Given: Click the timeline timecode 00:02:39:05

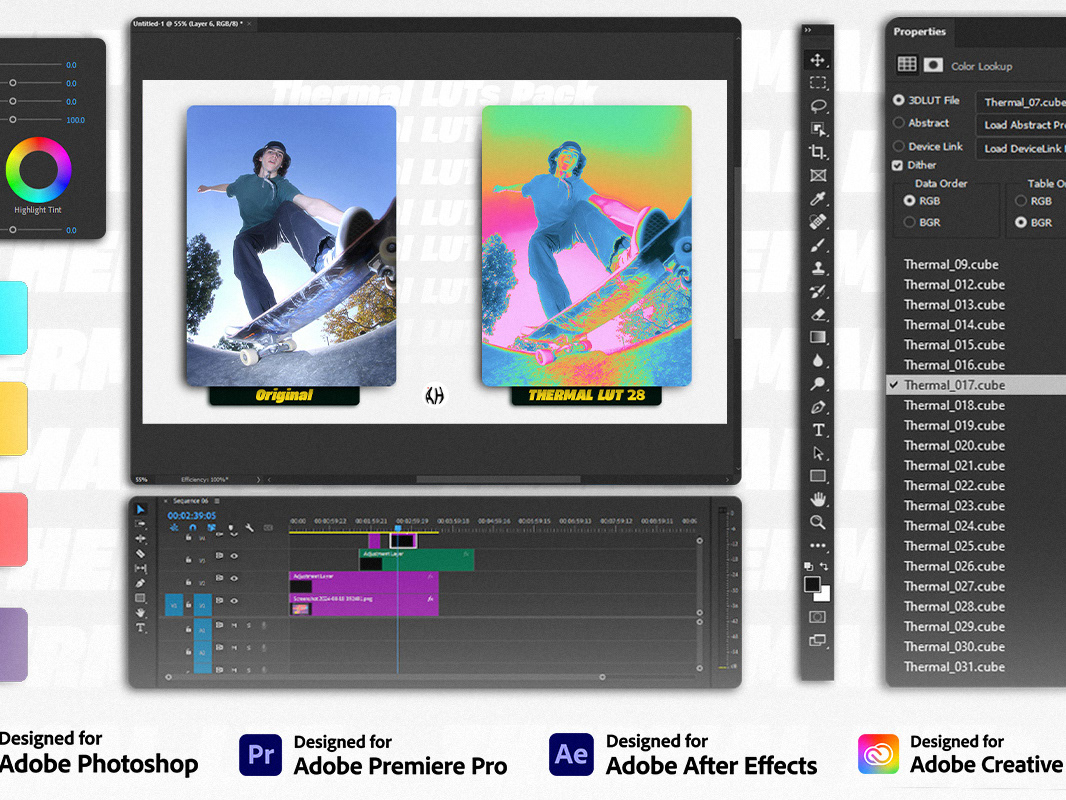Looking at the screenshot, I should pyautogui.click(x=192, y=516).
